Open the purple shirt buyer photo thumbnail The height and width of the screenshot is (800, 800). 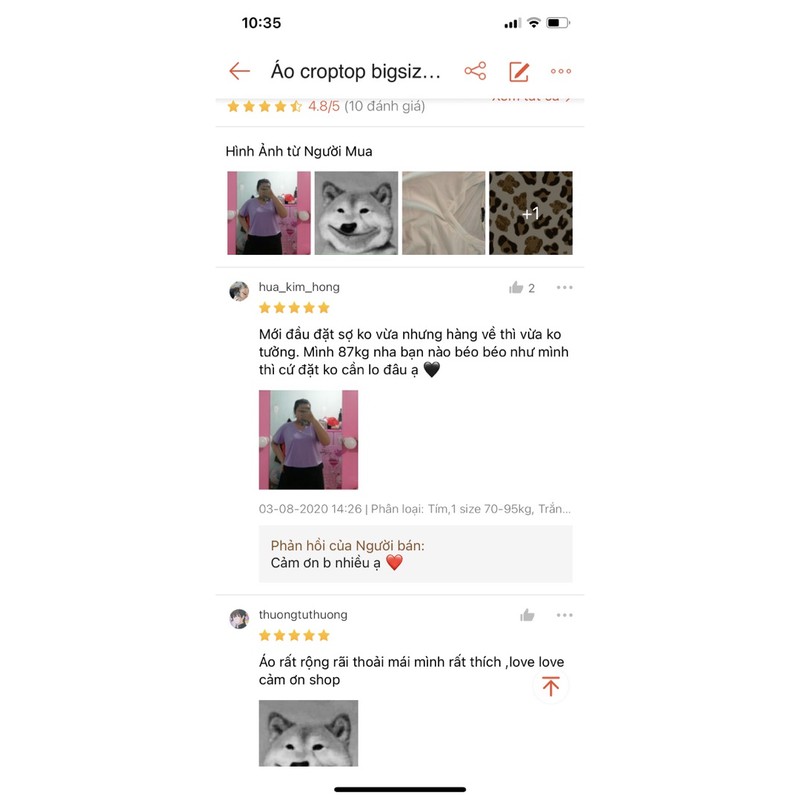point(269,213)
